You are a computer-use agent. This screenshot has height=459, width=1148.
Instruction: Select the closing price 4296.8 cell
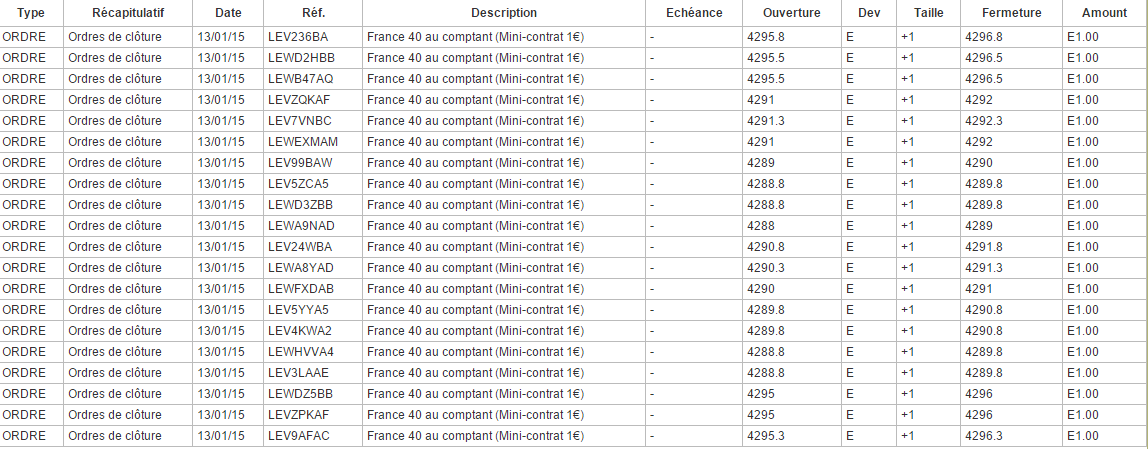coord(984,37)
